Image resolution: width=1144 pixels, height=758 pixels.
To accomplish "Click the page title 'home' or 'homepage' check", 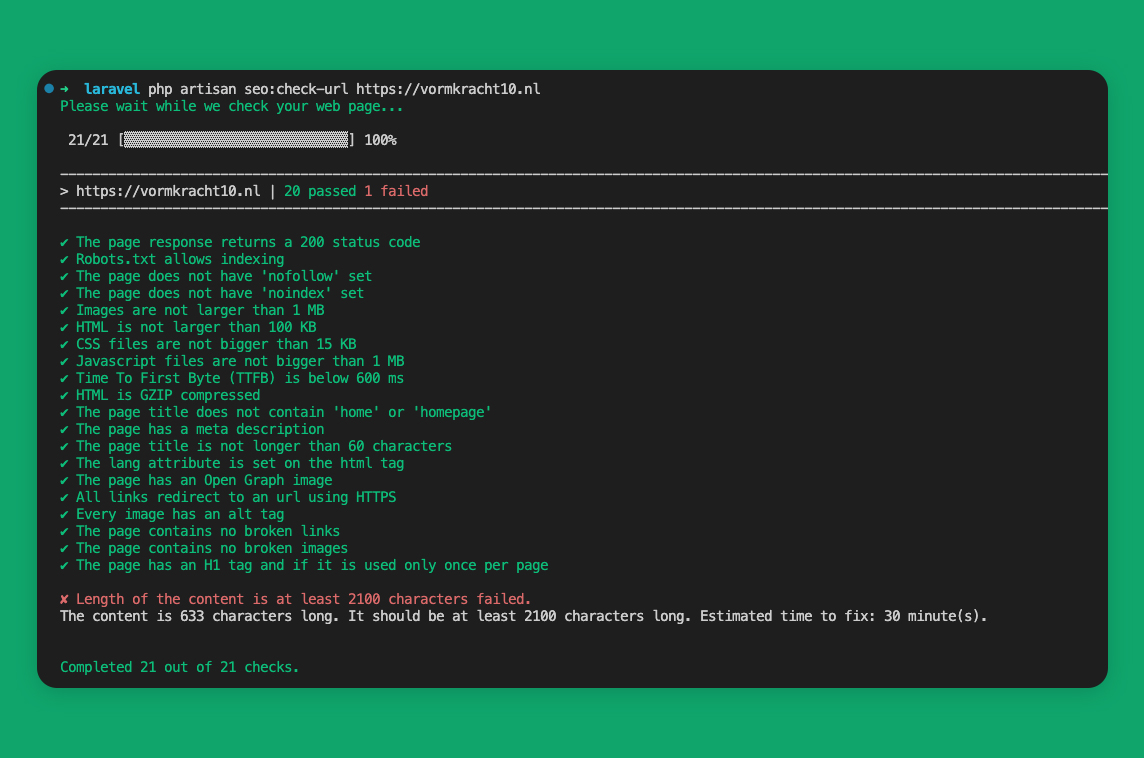I will [x=284, y=412].
